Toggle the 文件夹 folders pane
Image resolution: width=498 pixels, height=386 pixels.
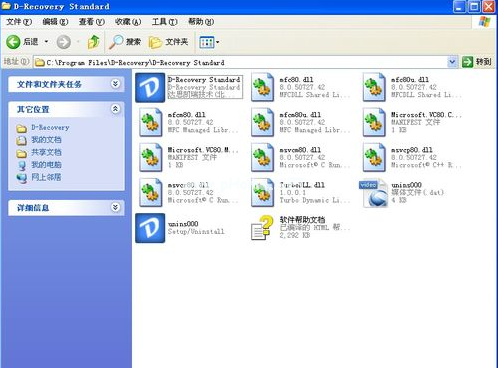pyautogui.click(x=169, y=42)
